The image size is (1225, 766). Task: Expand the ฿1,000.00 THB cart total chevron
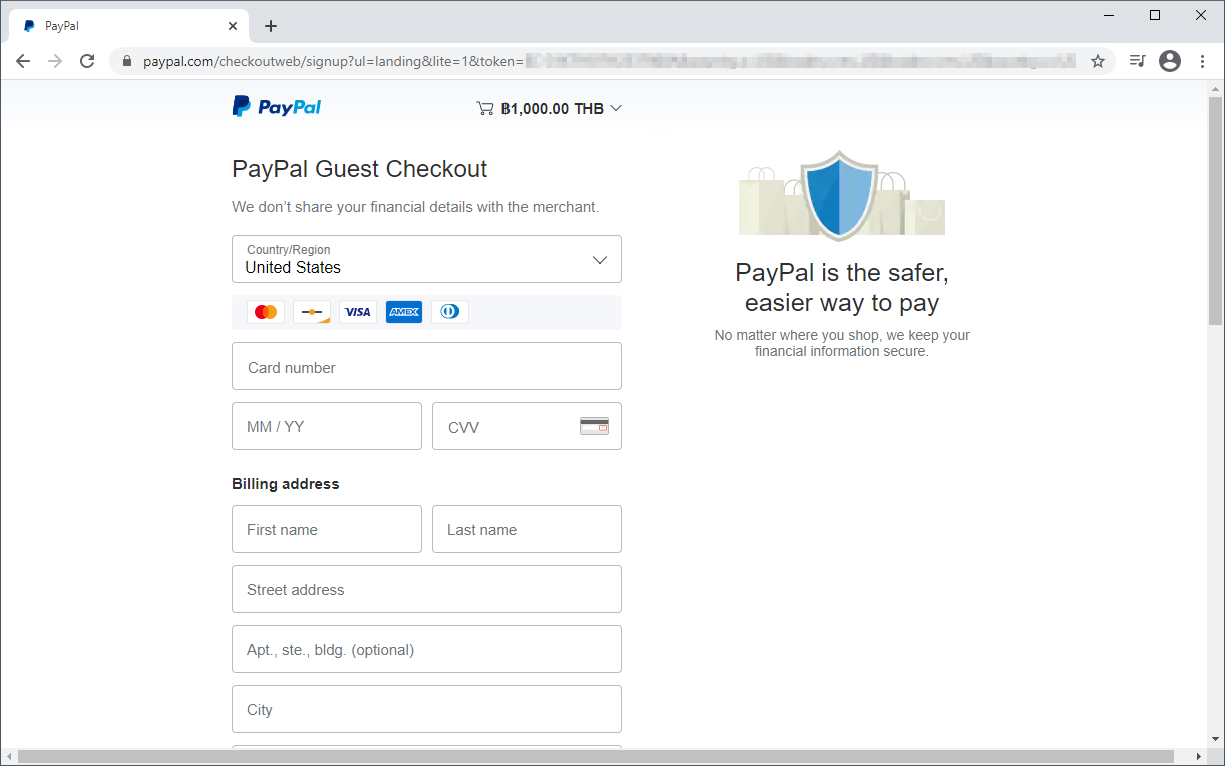[616, 108]
